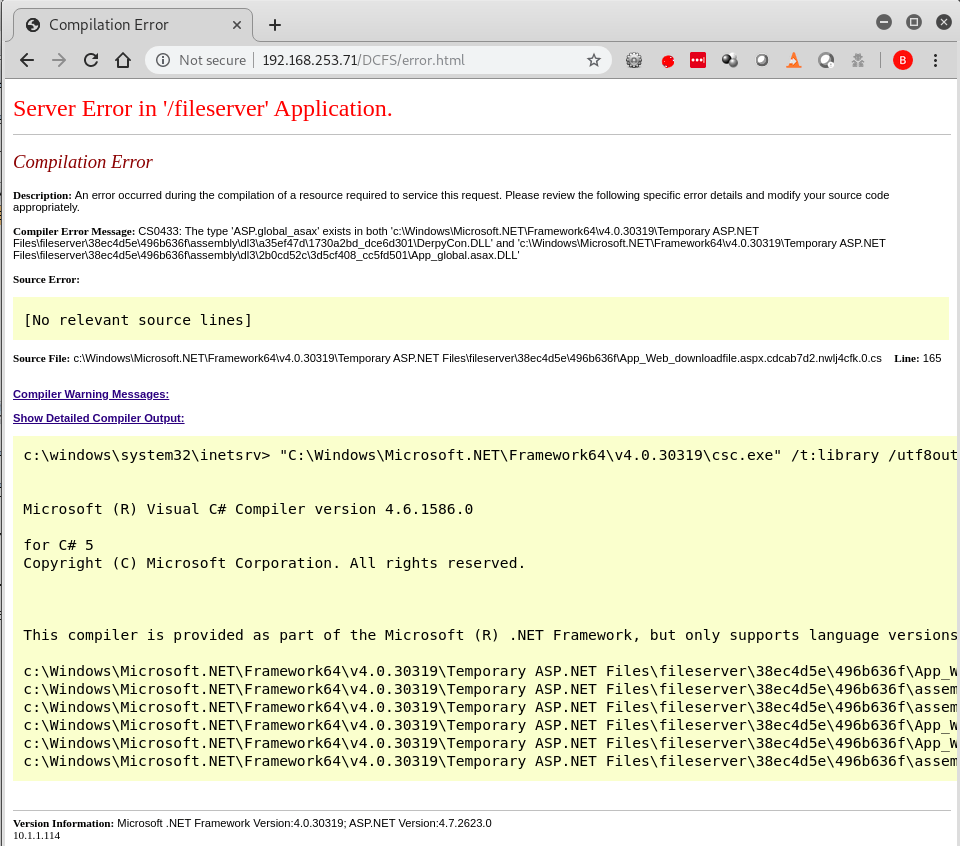
Task: Click the red LastPass extension icon
Action: [x=698, y=60]
